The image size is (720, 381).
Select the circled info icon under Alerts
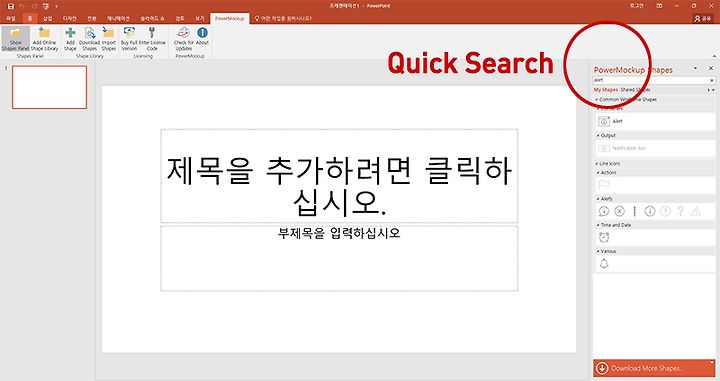[x=650, y=211]
